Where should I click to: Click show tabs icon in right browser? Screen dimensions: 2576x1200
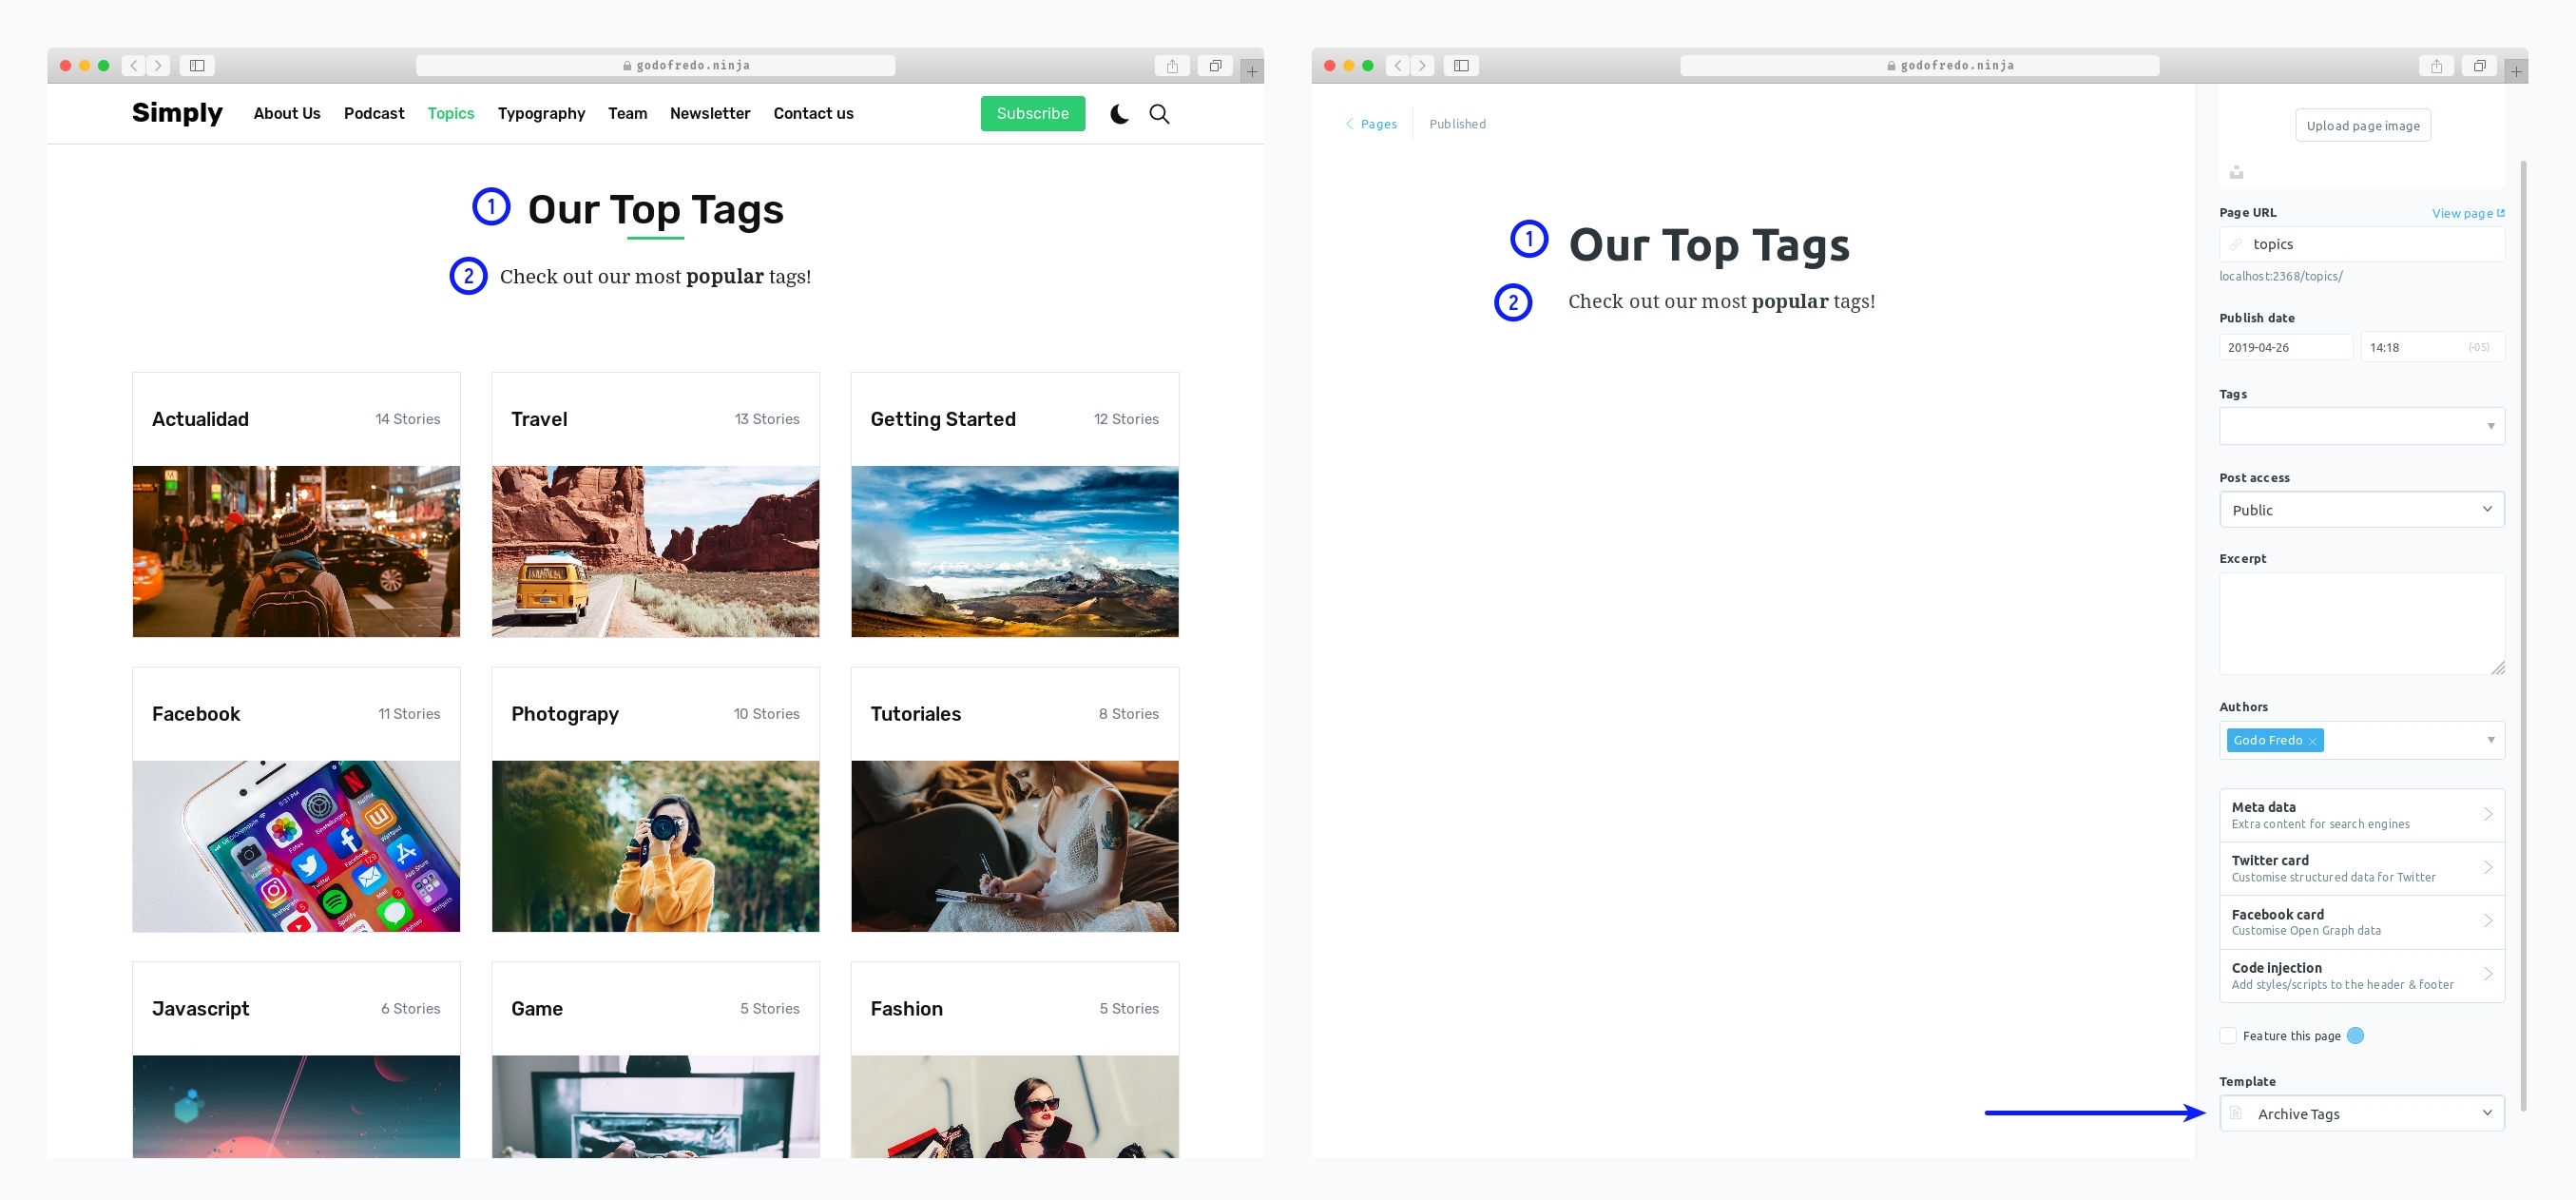coord(2479,66)
